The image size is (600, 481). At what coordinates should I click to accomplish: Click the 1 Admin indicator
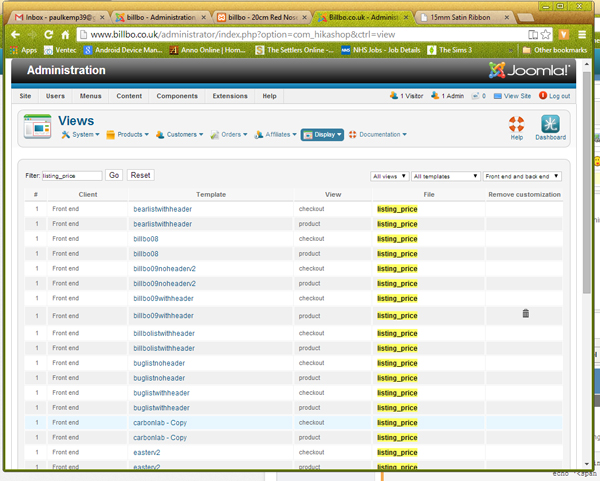pos(447,96)
